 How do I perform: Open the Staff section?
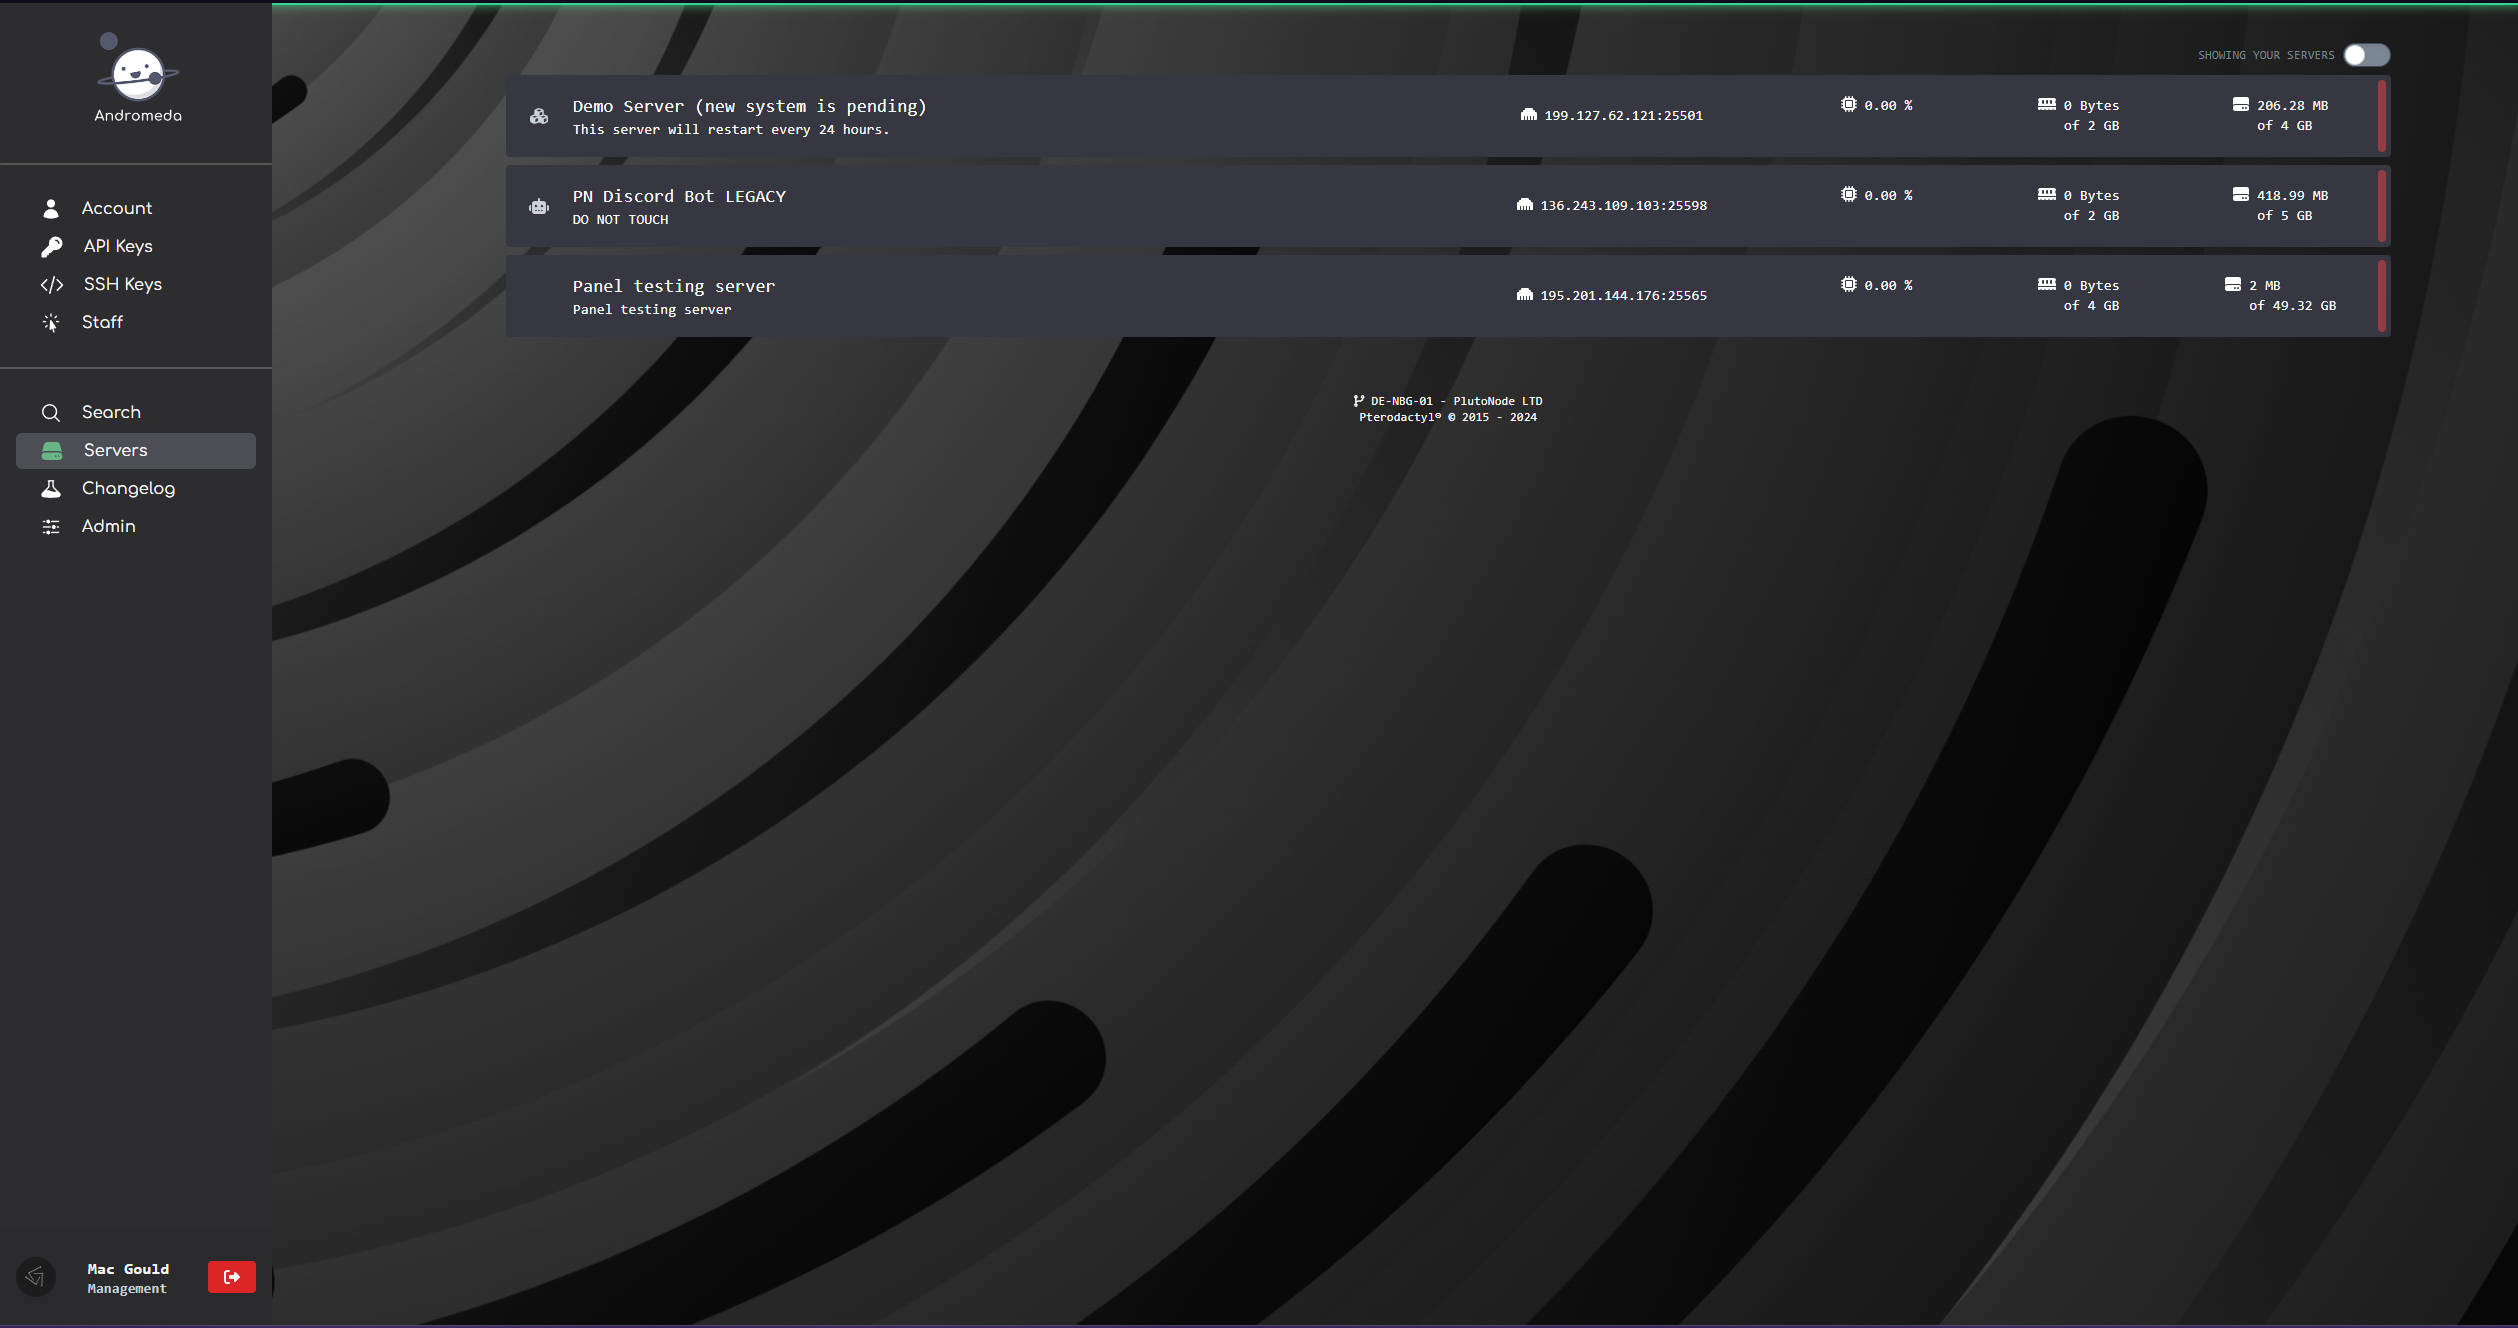coord(136,322)
